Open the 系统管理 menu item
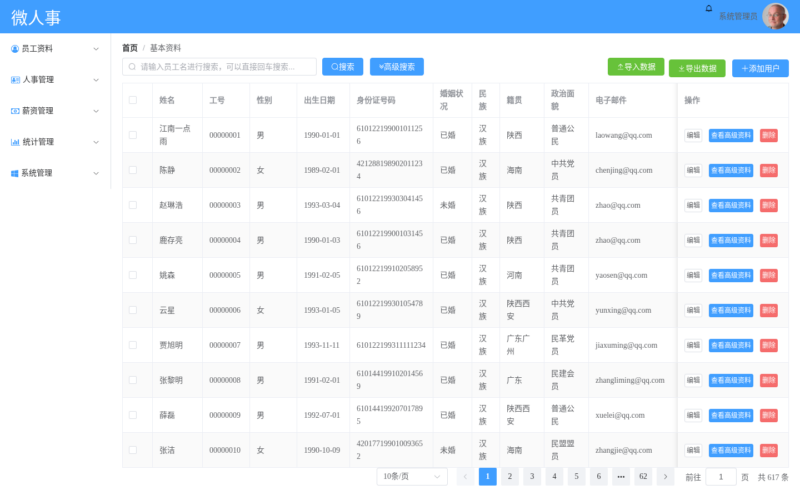This screenshot has width=800, height=500. click(x=55, y=173)
